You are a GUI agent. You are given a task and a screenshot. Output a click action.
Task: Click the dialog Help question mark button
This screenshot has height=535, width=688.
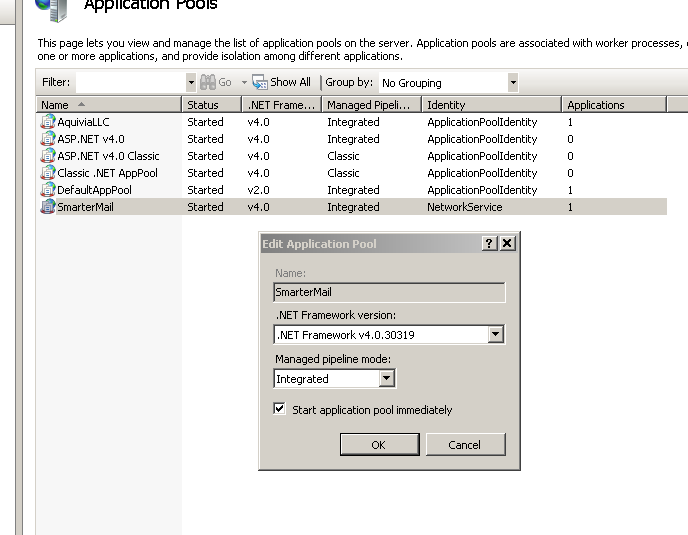tap(489, 244)
